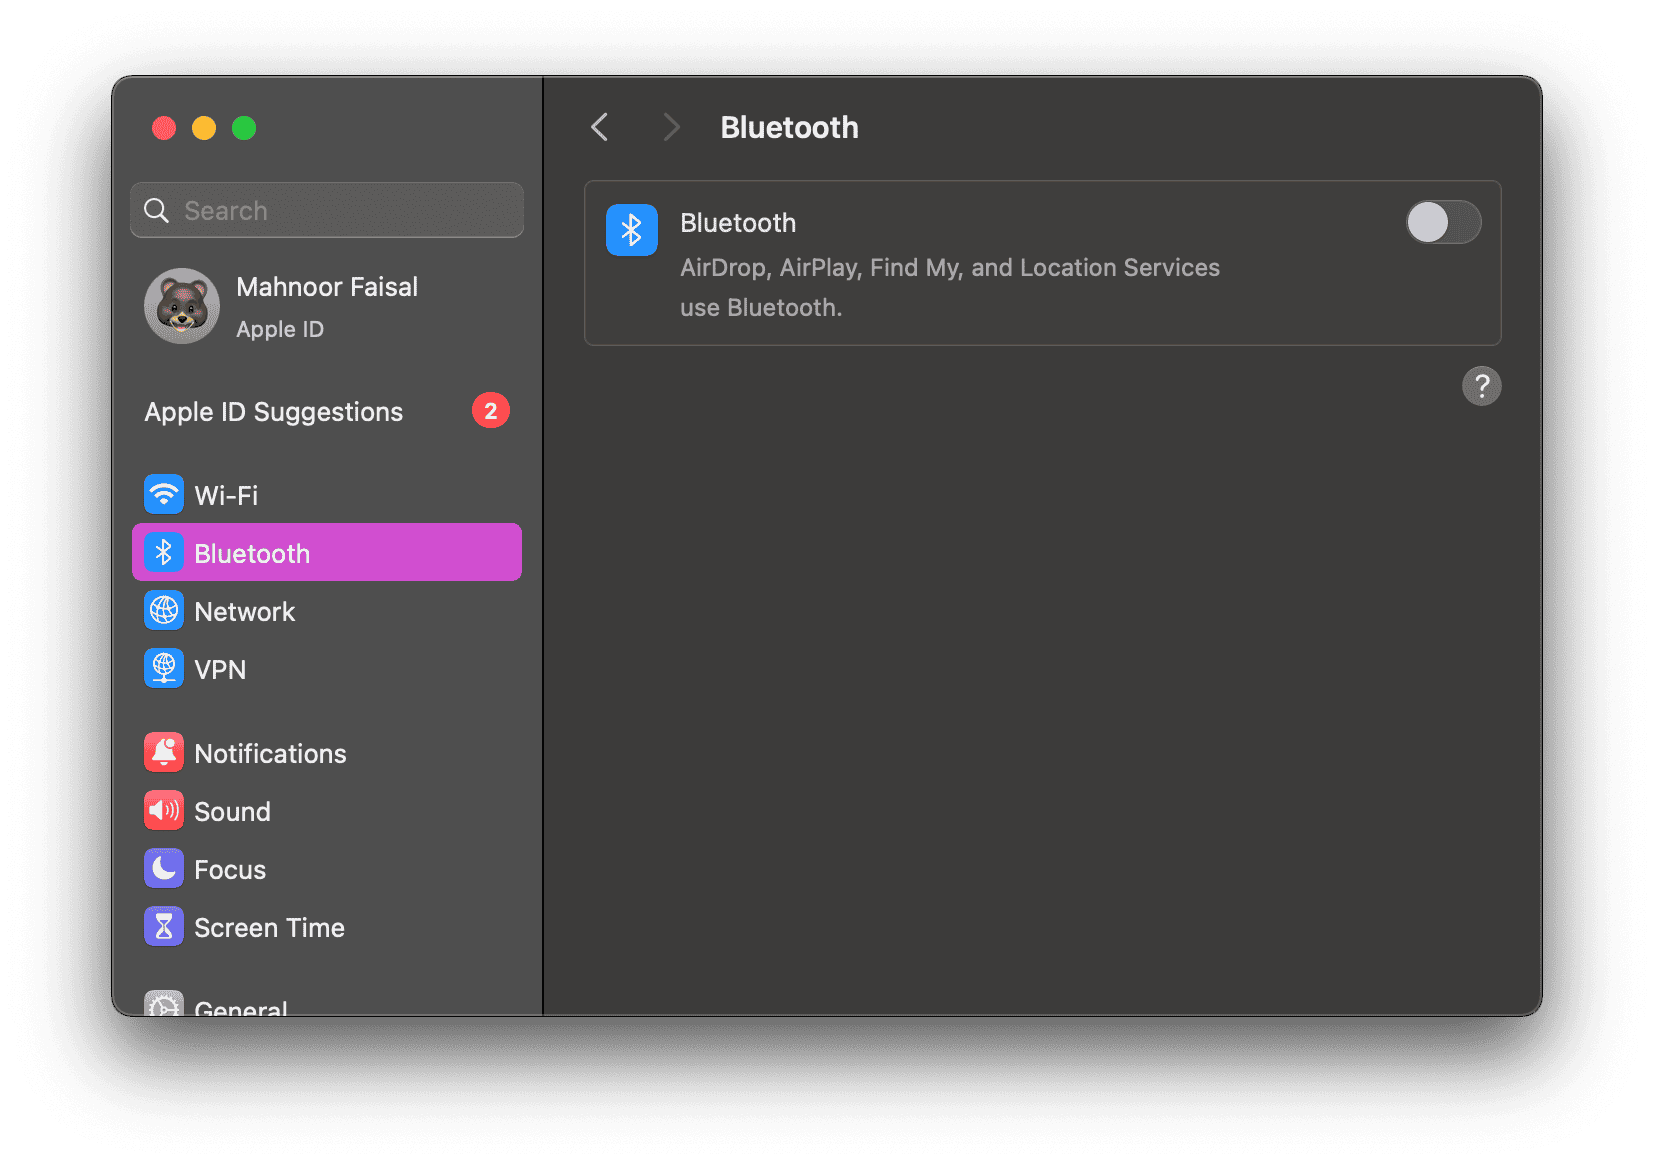Turn on the Bluetooth toggle switch
The height and width of the screenshot is (1164, 1654).
1442,222
